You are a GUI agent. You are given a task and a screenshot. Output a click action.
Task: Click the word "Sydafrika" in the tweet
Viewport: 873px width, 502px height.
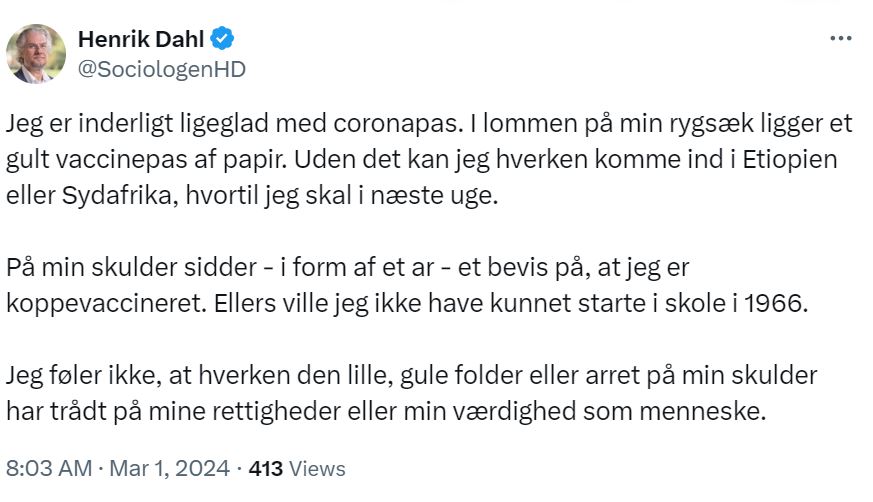97,194
